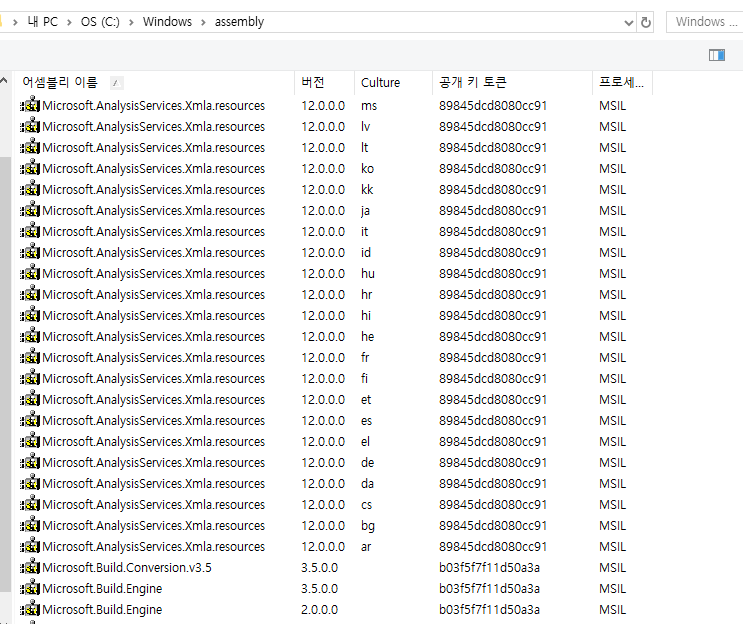Sort by 프로세... column header
The height and width of the screenshot is (624, 743).
(622, 82)
